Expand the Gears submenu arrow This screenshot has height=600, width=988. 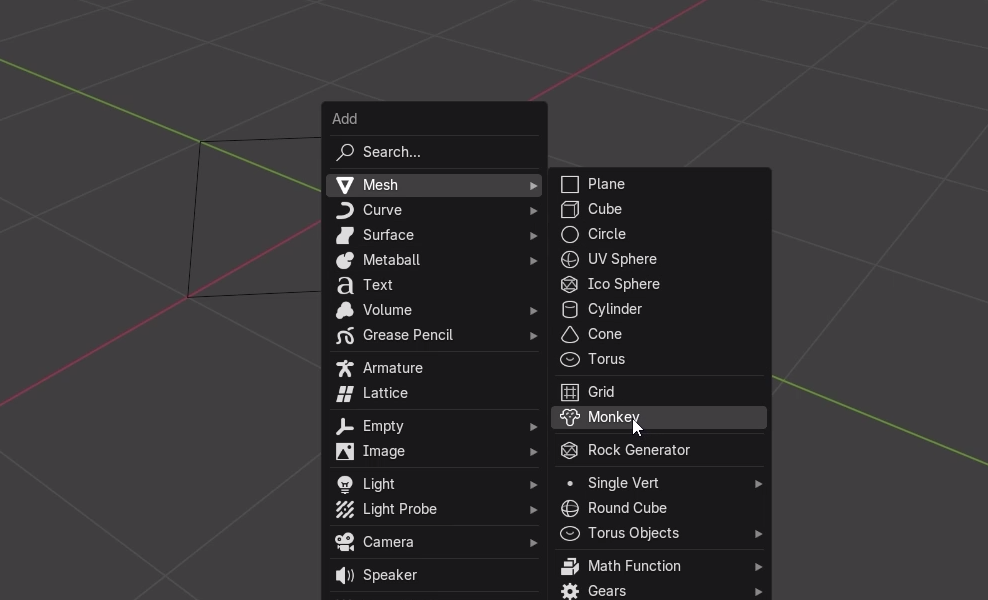click(758, 592)
